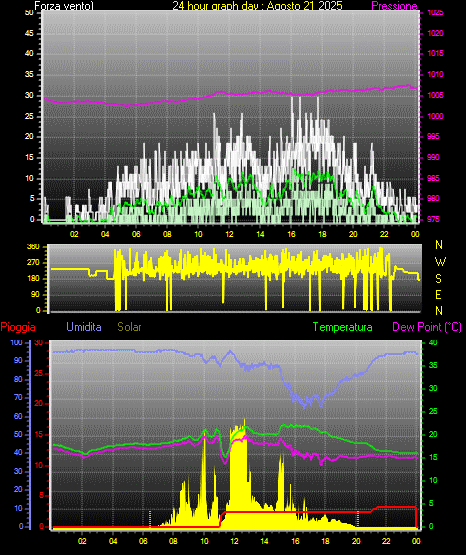Screen dimensions: 466x555
Task: Click the Forza vento title label
Action: click(64, 6)
